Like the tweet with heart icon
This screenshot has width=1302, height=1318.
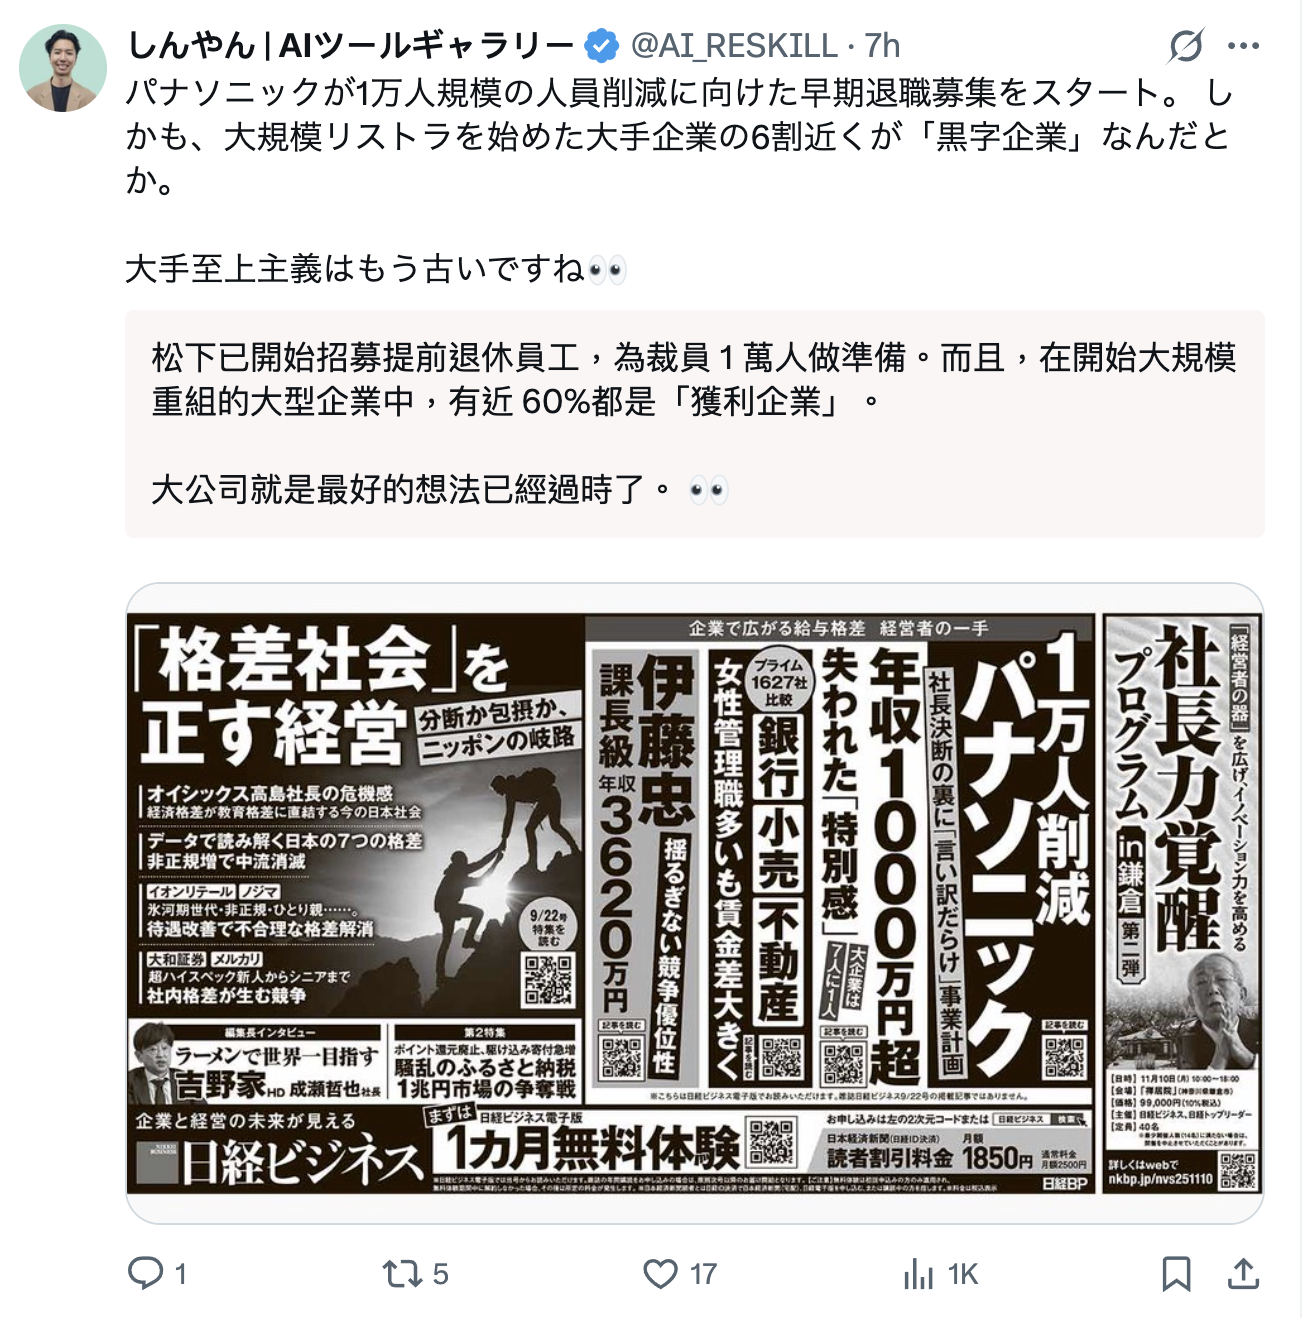click(660, 1273)
